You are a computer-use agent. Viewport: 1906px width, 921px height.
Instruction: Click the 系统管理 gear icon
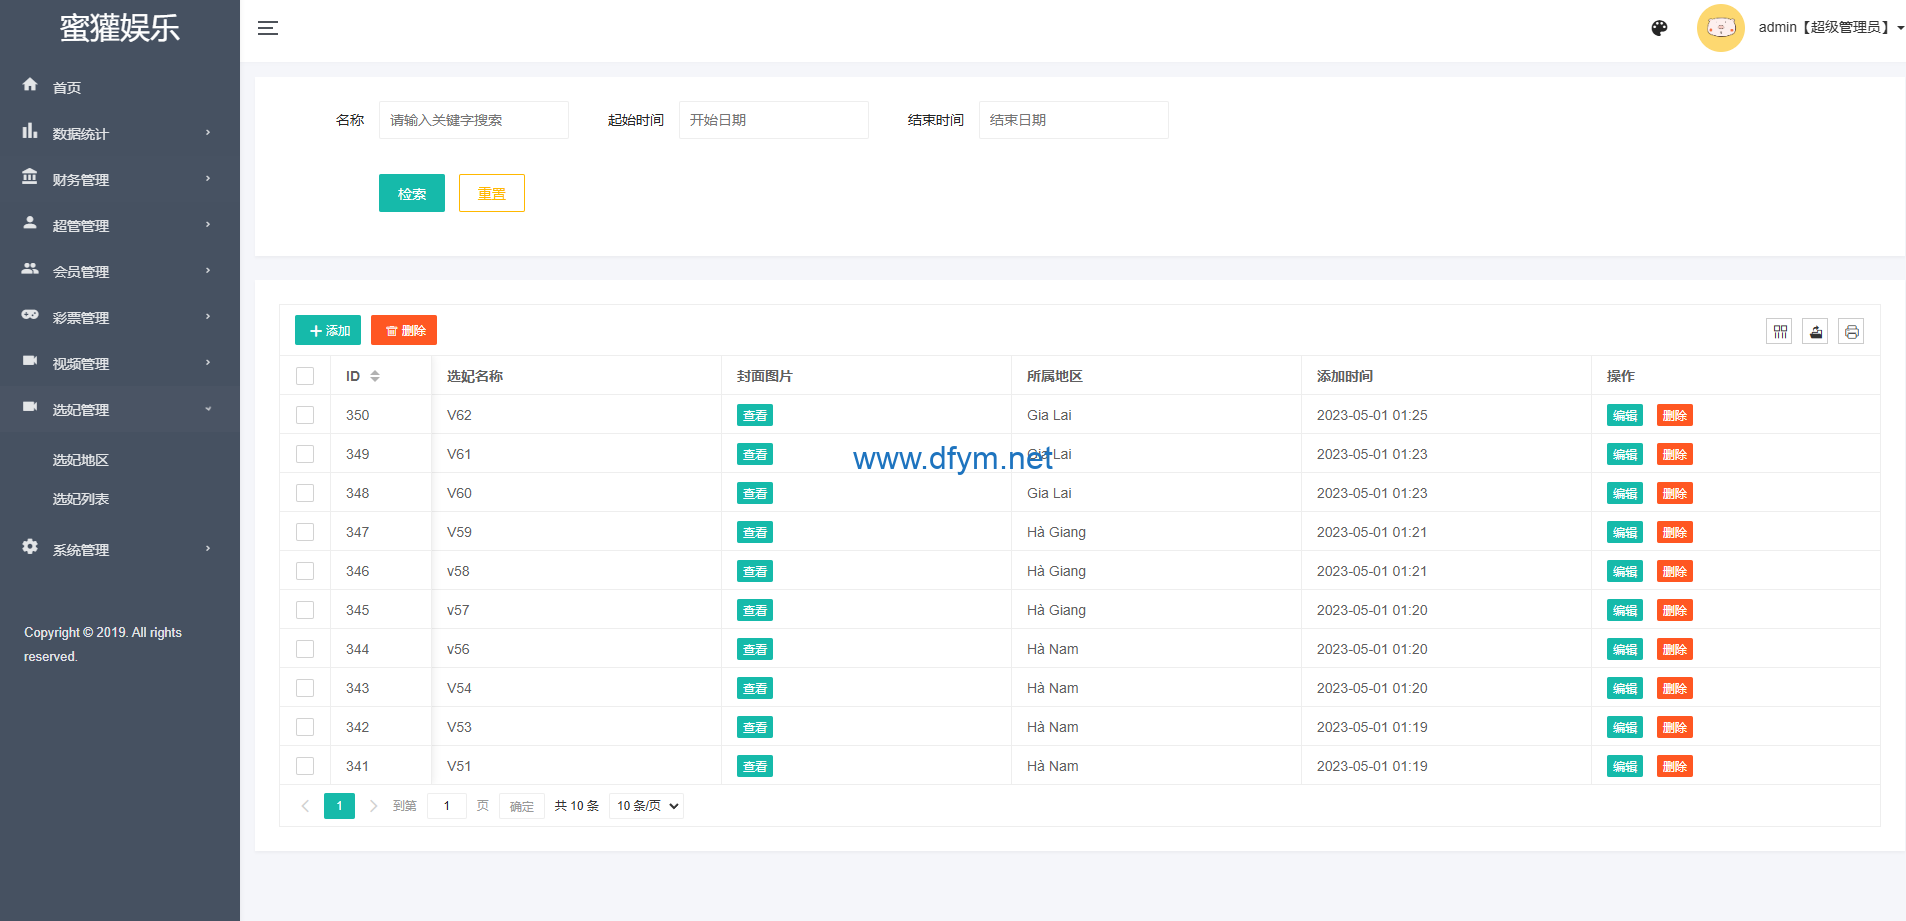30,547
